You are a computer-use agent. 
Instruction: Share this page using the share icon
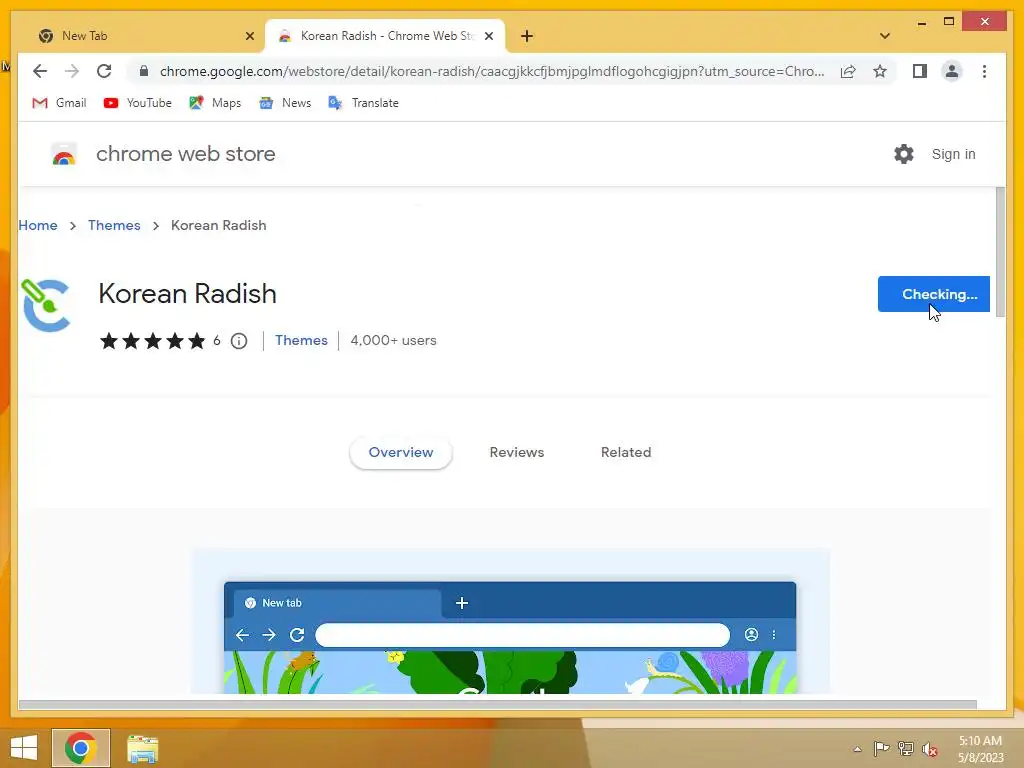pyautogui.click(x=848, y=71)
